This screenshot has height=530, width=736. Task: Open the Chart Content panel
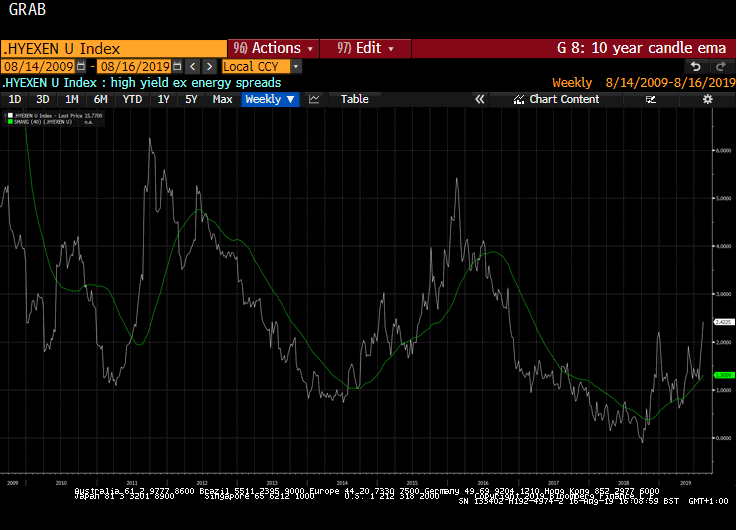coord(556,99)
